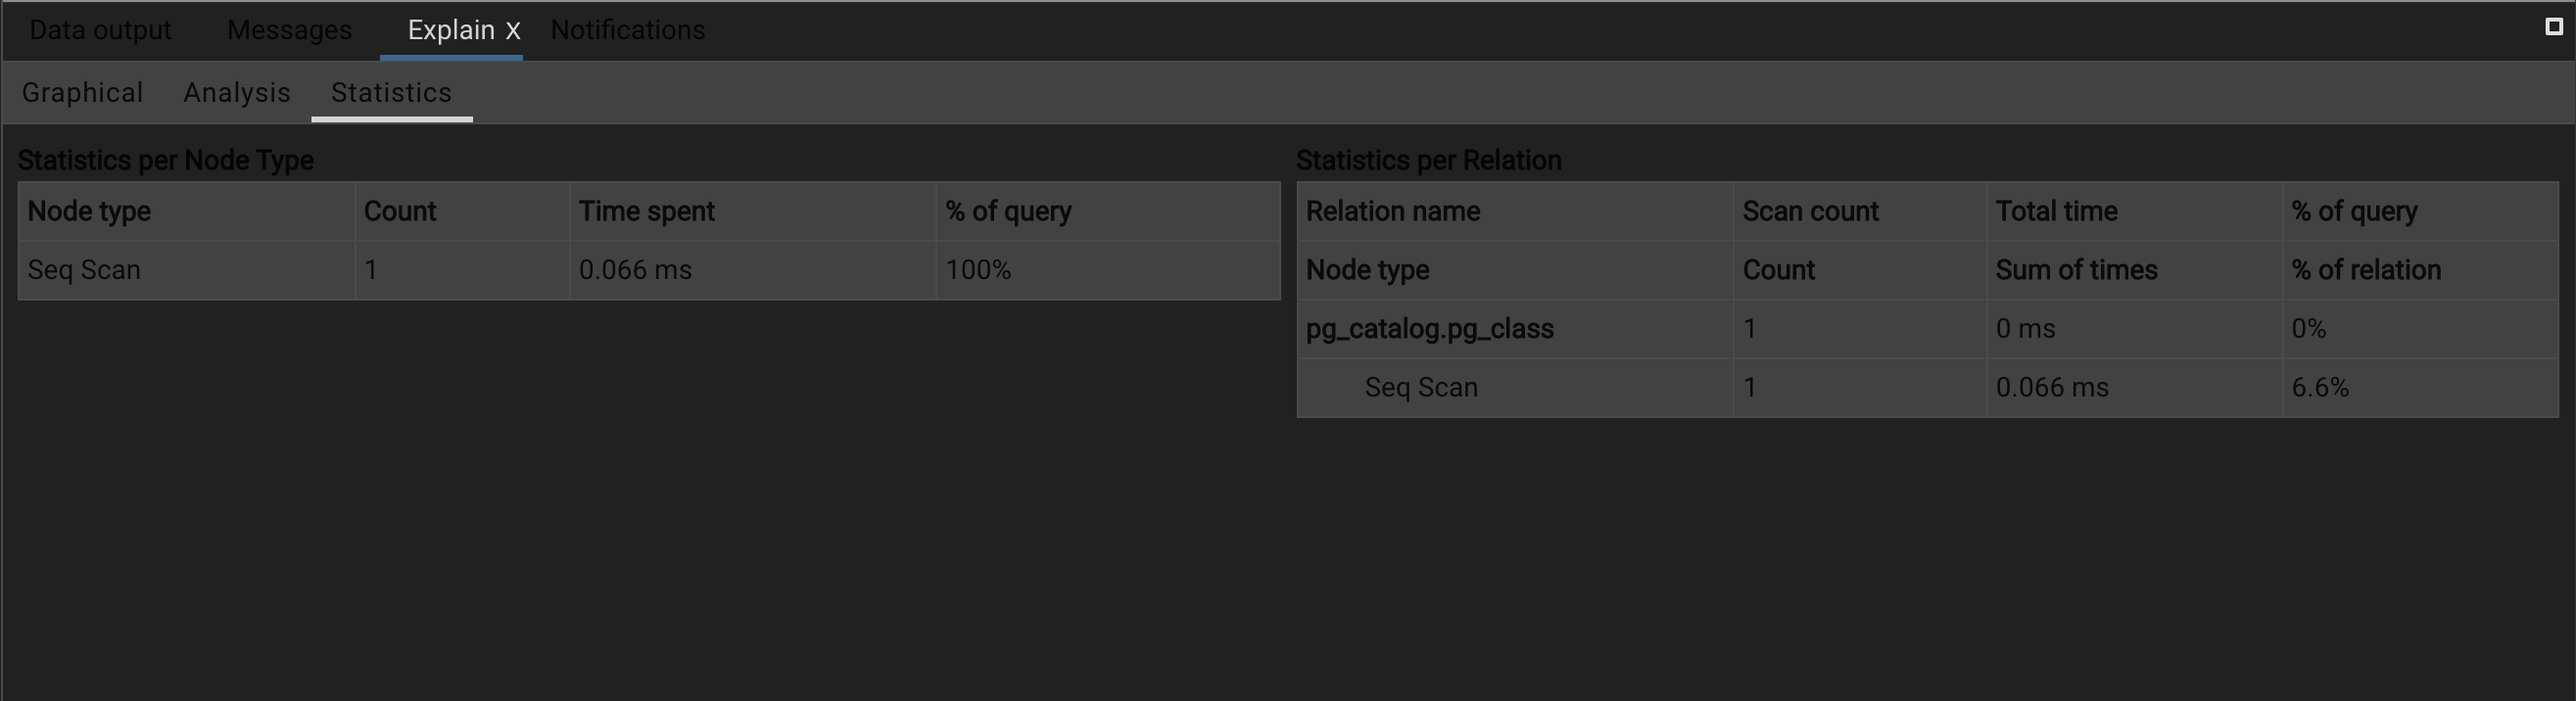Viewport: 2576px width, 701px height.
Task: Select the indented Seq Scan relation row
Action: 1421,387
